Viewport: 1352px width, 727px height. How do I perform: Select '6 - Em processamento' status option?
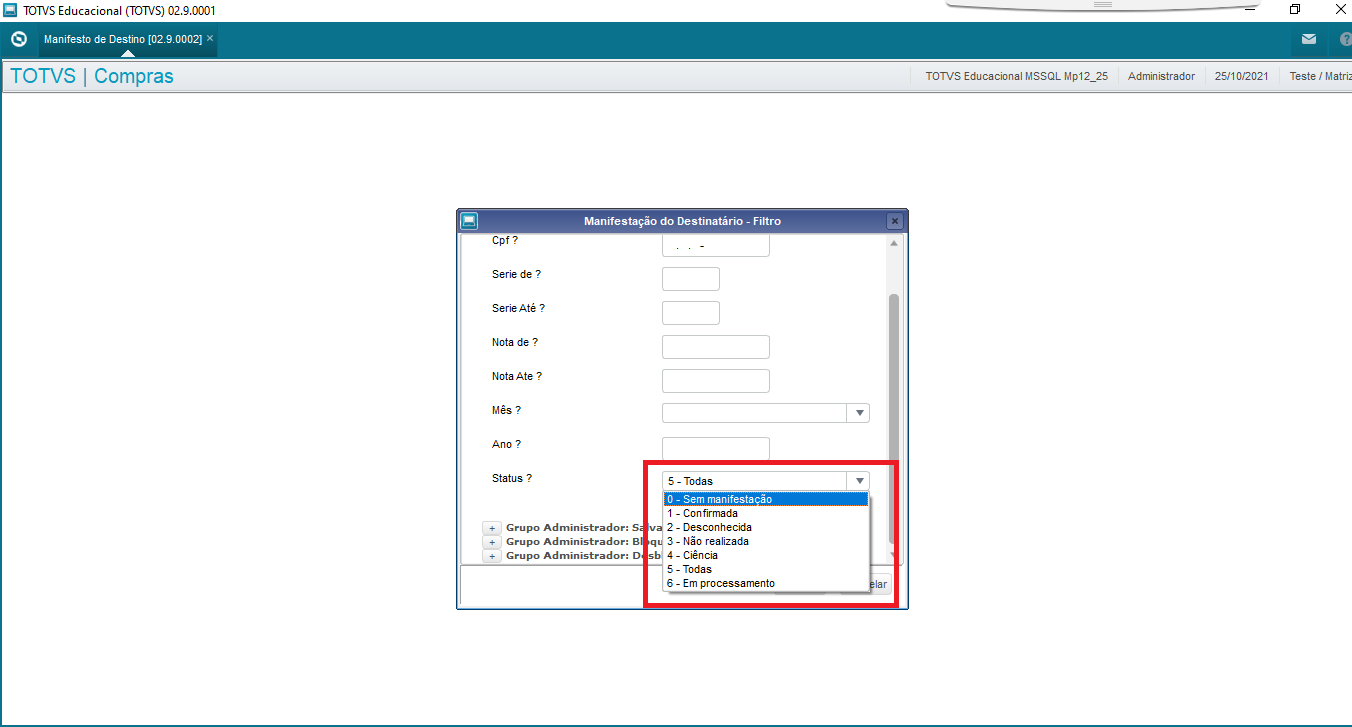click(765, 583)
